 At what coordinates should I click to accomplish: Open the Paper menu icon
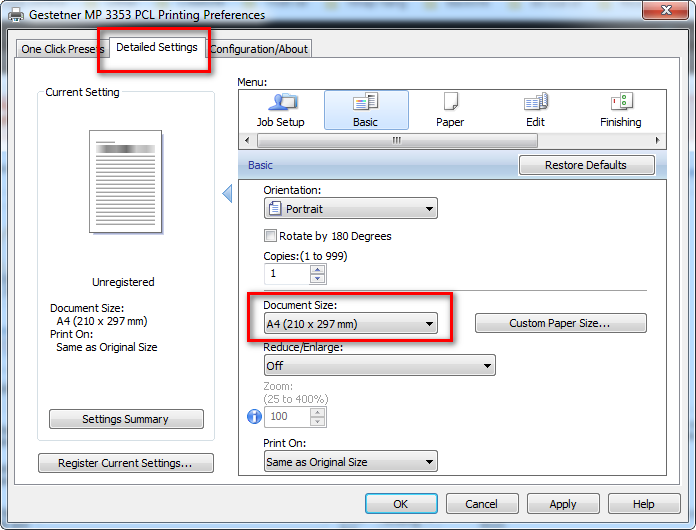450,111
